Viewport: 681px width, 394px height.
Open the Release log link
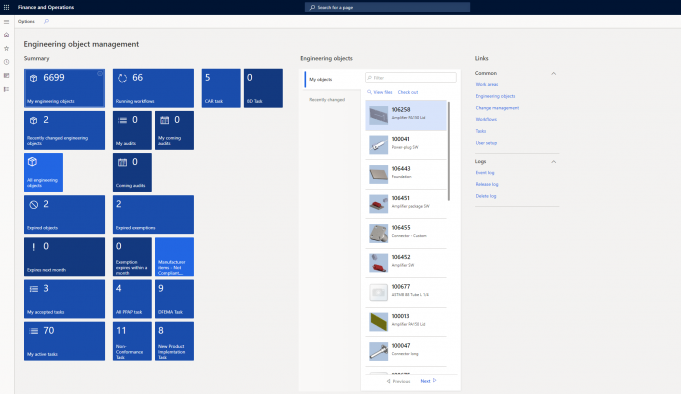(487, 184)
